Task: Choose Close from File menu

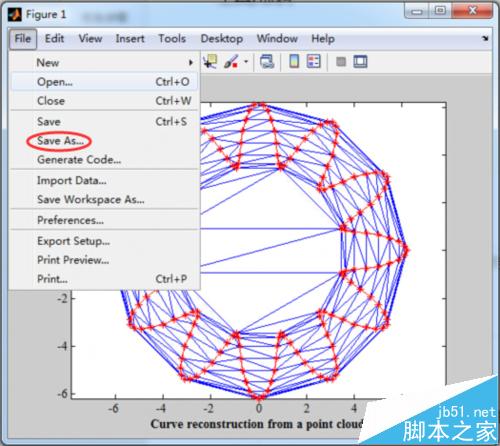Action: point(104,101)
